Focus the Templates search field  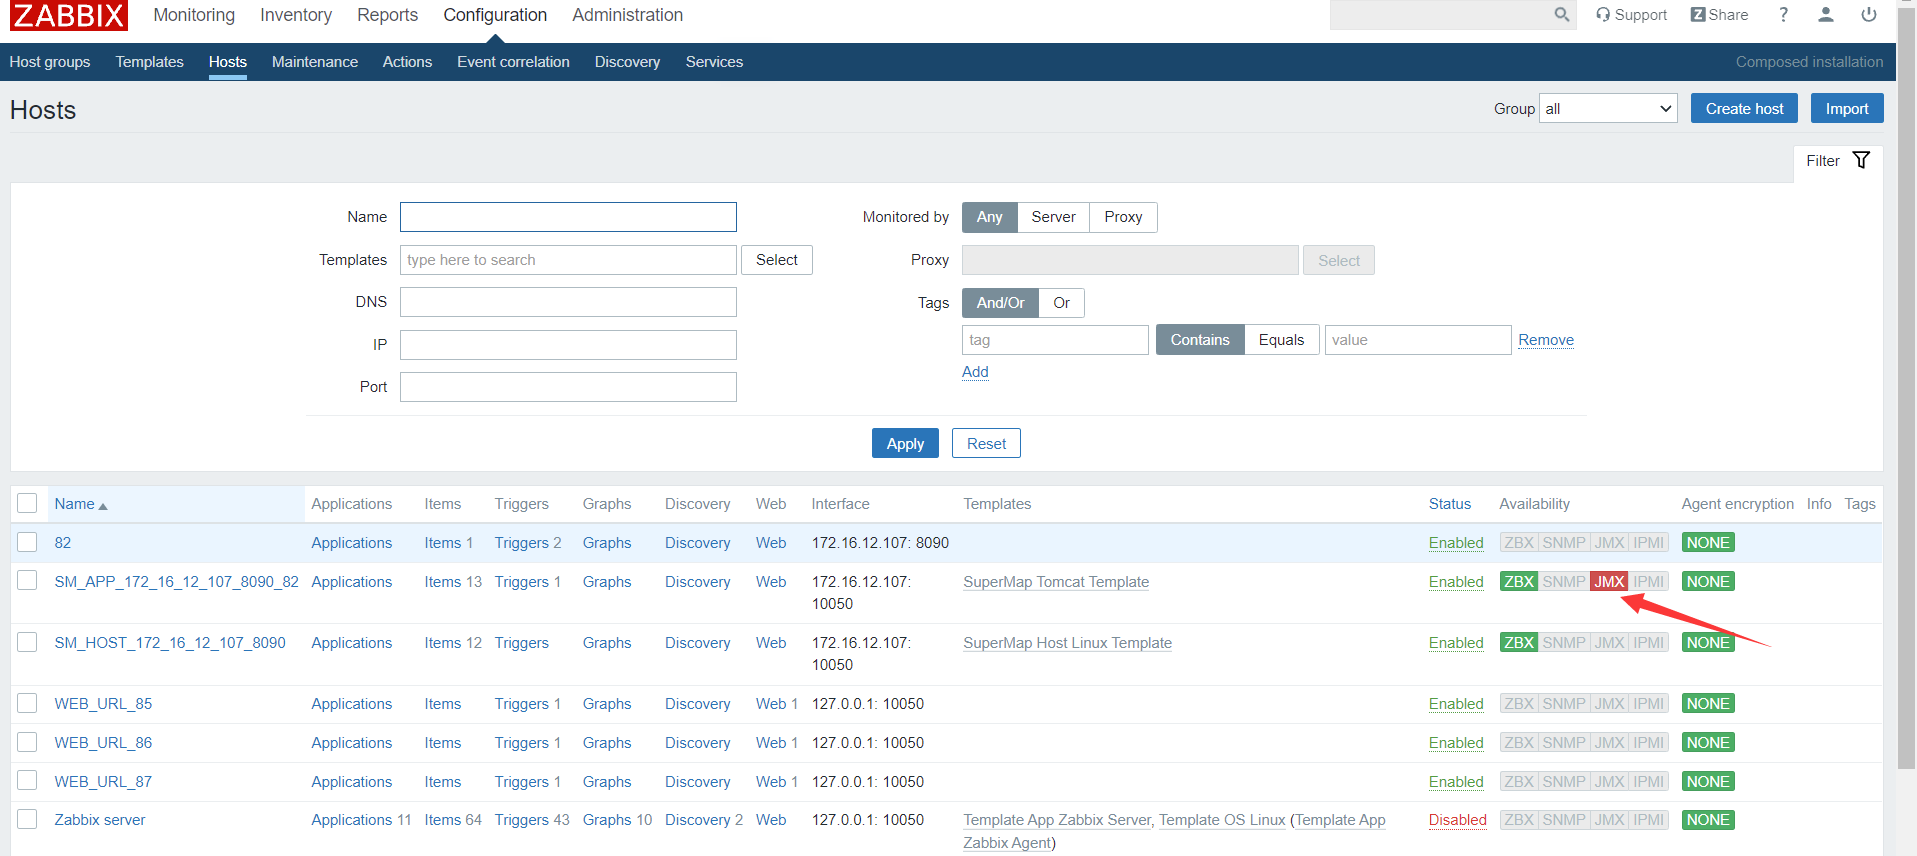(x=568, y=260)
